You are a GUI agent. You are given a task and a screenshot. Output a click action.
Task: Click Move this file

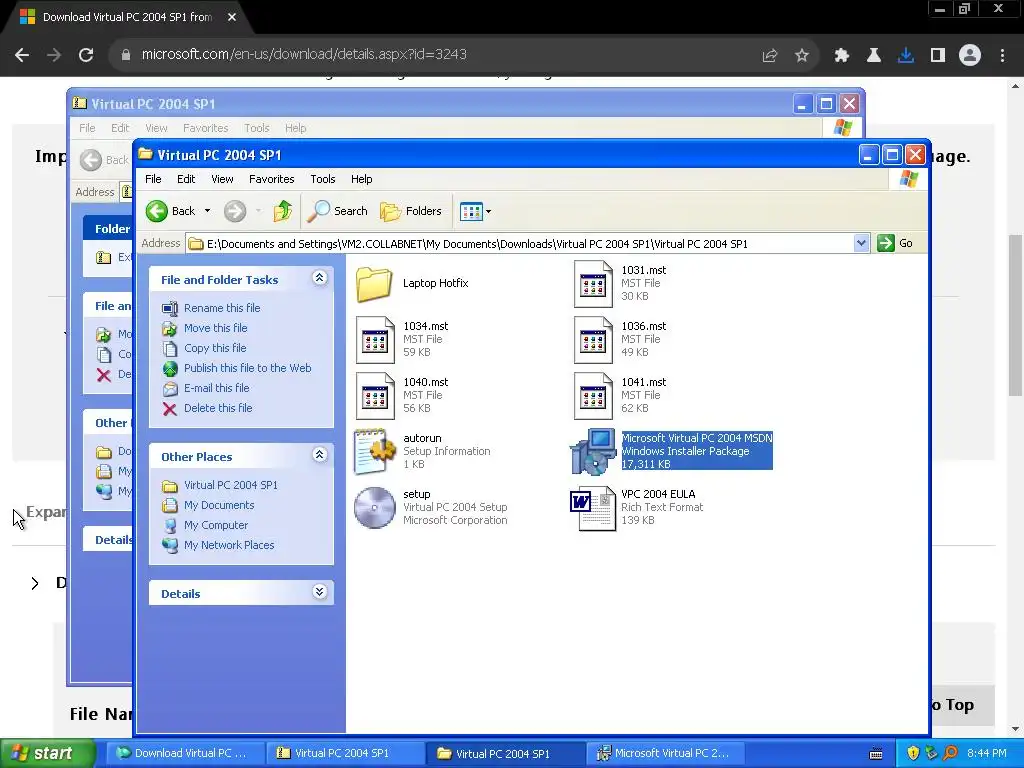[216, 328]
